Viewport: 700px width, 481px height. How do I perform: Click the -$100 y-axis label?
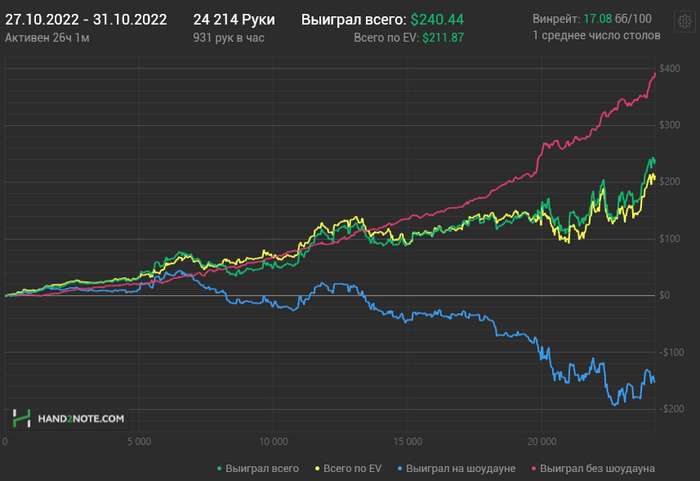tap(671, 352)
